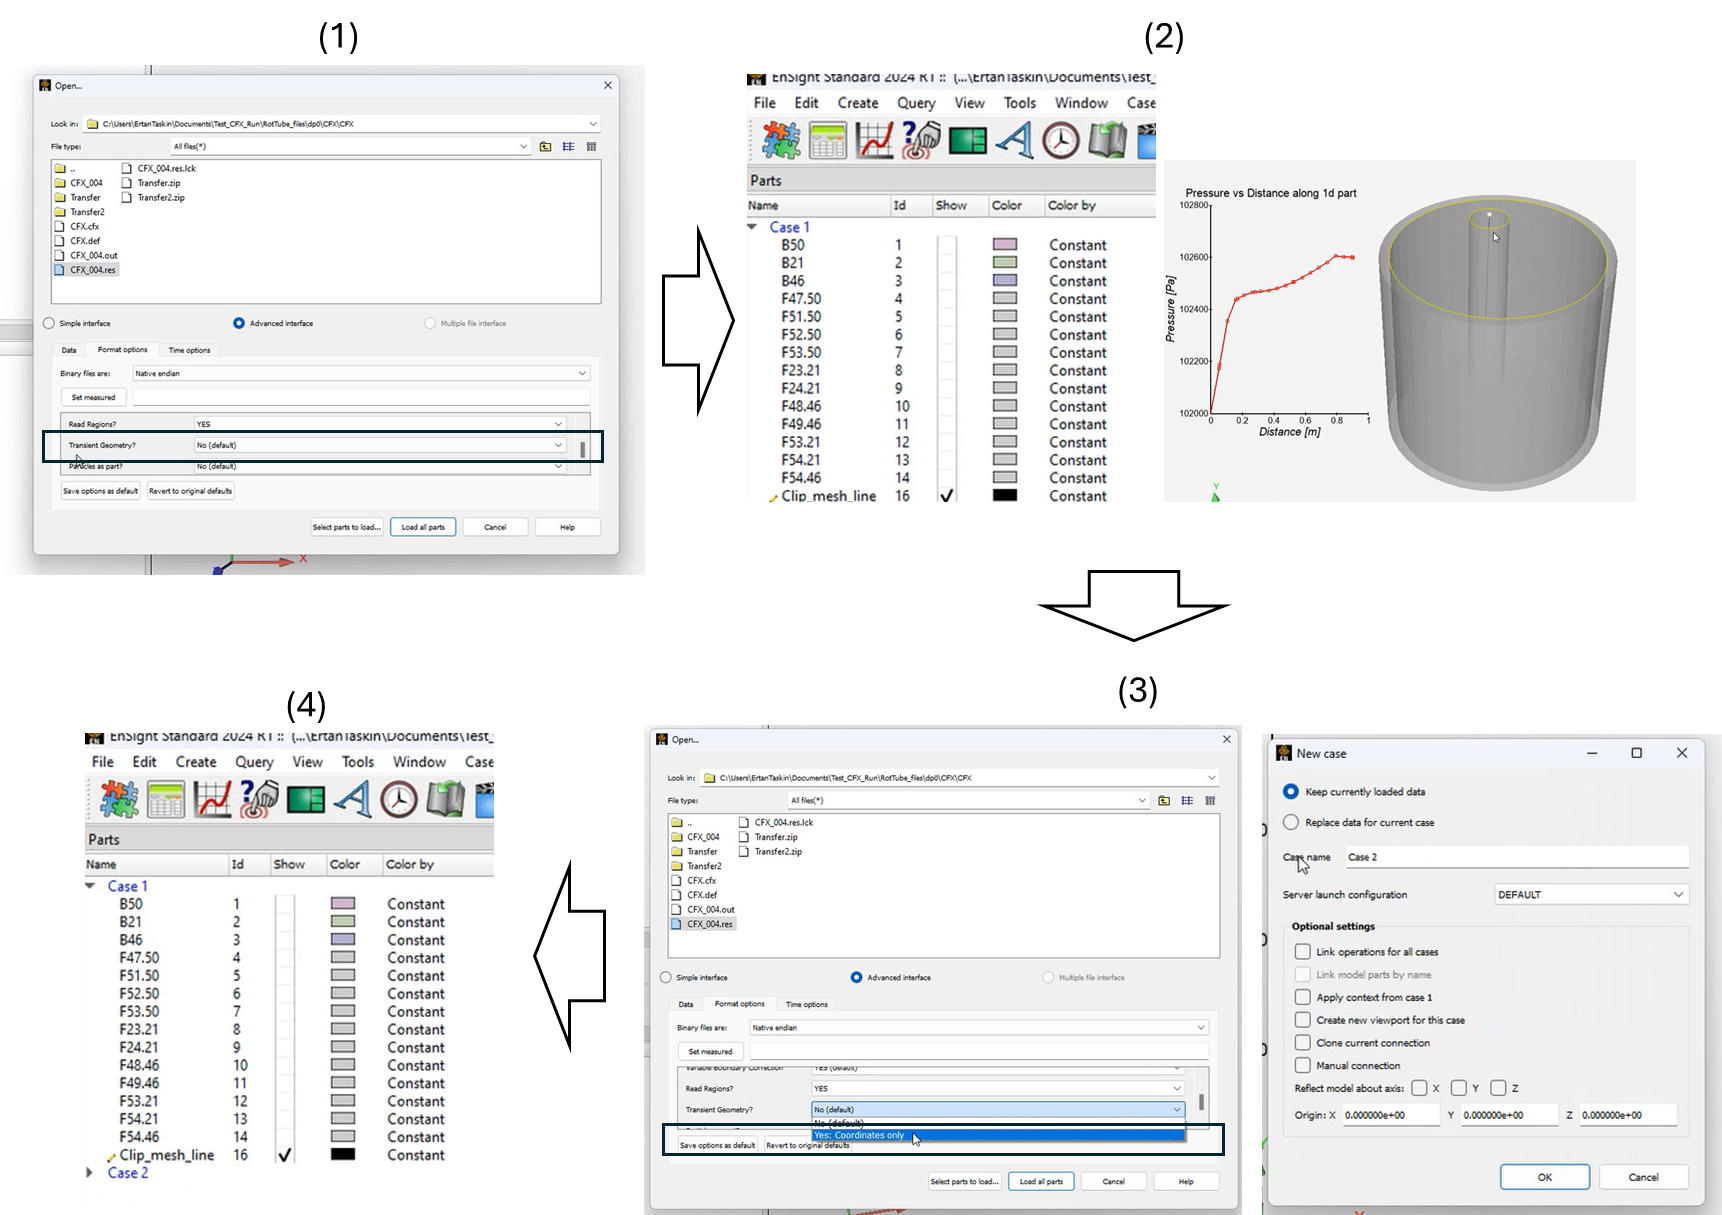Activate the interactive probe query tool
Screen dimensions: 1722x1215
point(920,140)
